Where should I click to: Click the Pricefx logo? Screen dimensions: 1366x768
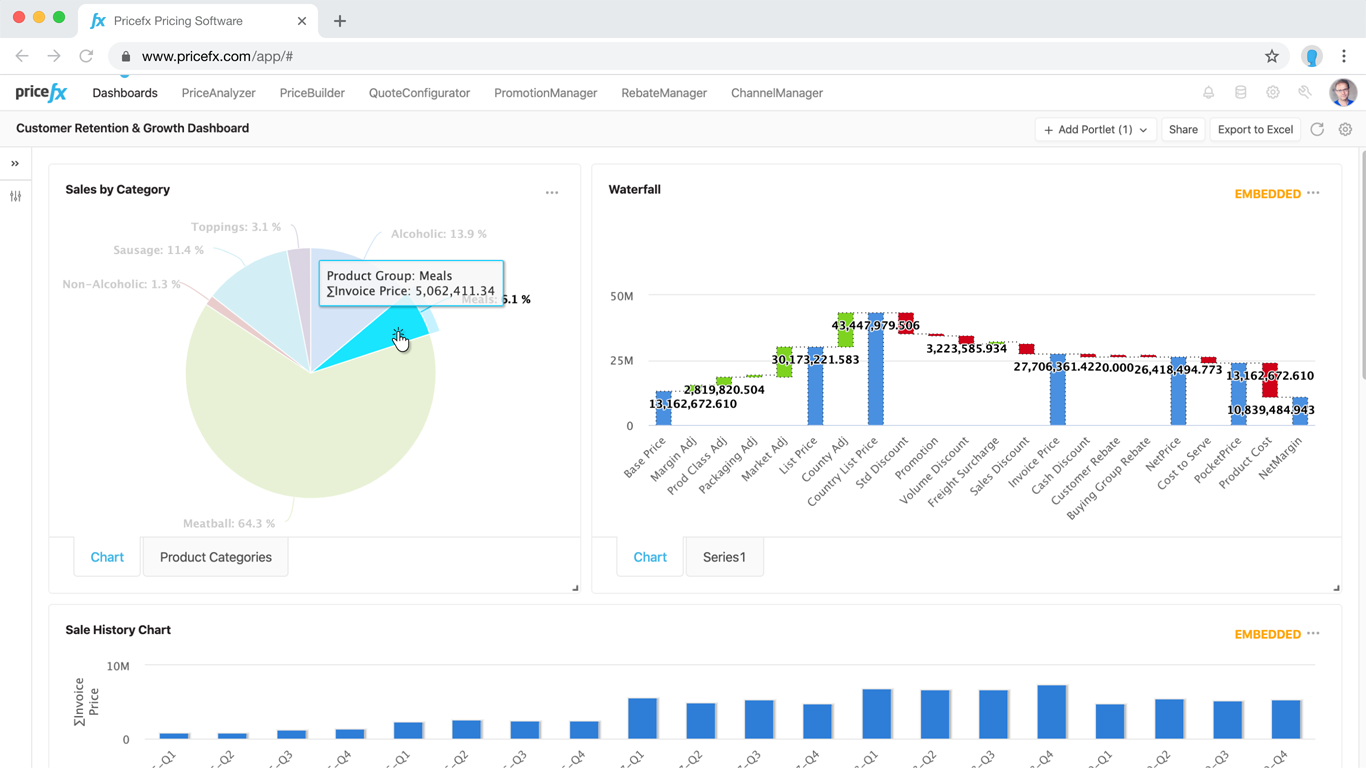pos(39,92)
